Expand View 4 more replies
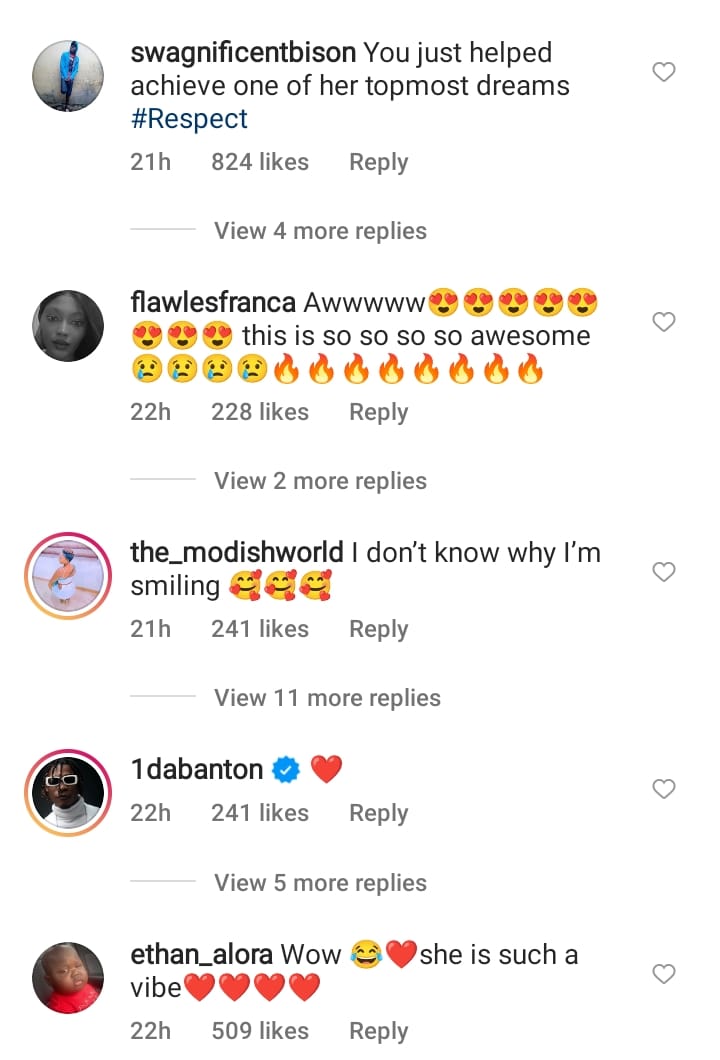The height and width of the screenshot is (1060, 720). [x=320, y=231]
